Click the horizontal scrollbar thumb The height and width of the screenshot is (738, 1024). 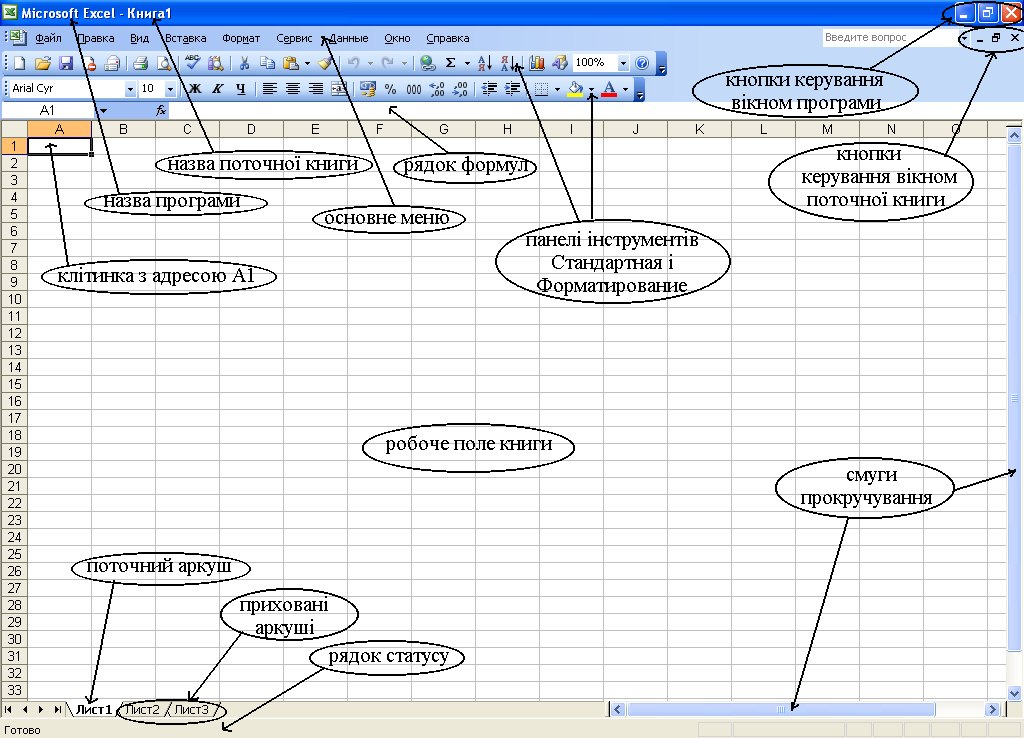[x=781, y=709]
